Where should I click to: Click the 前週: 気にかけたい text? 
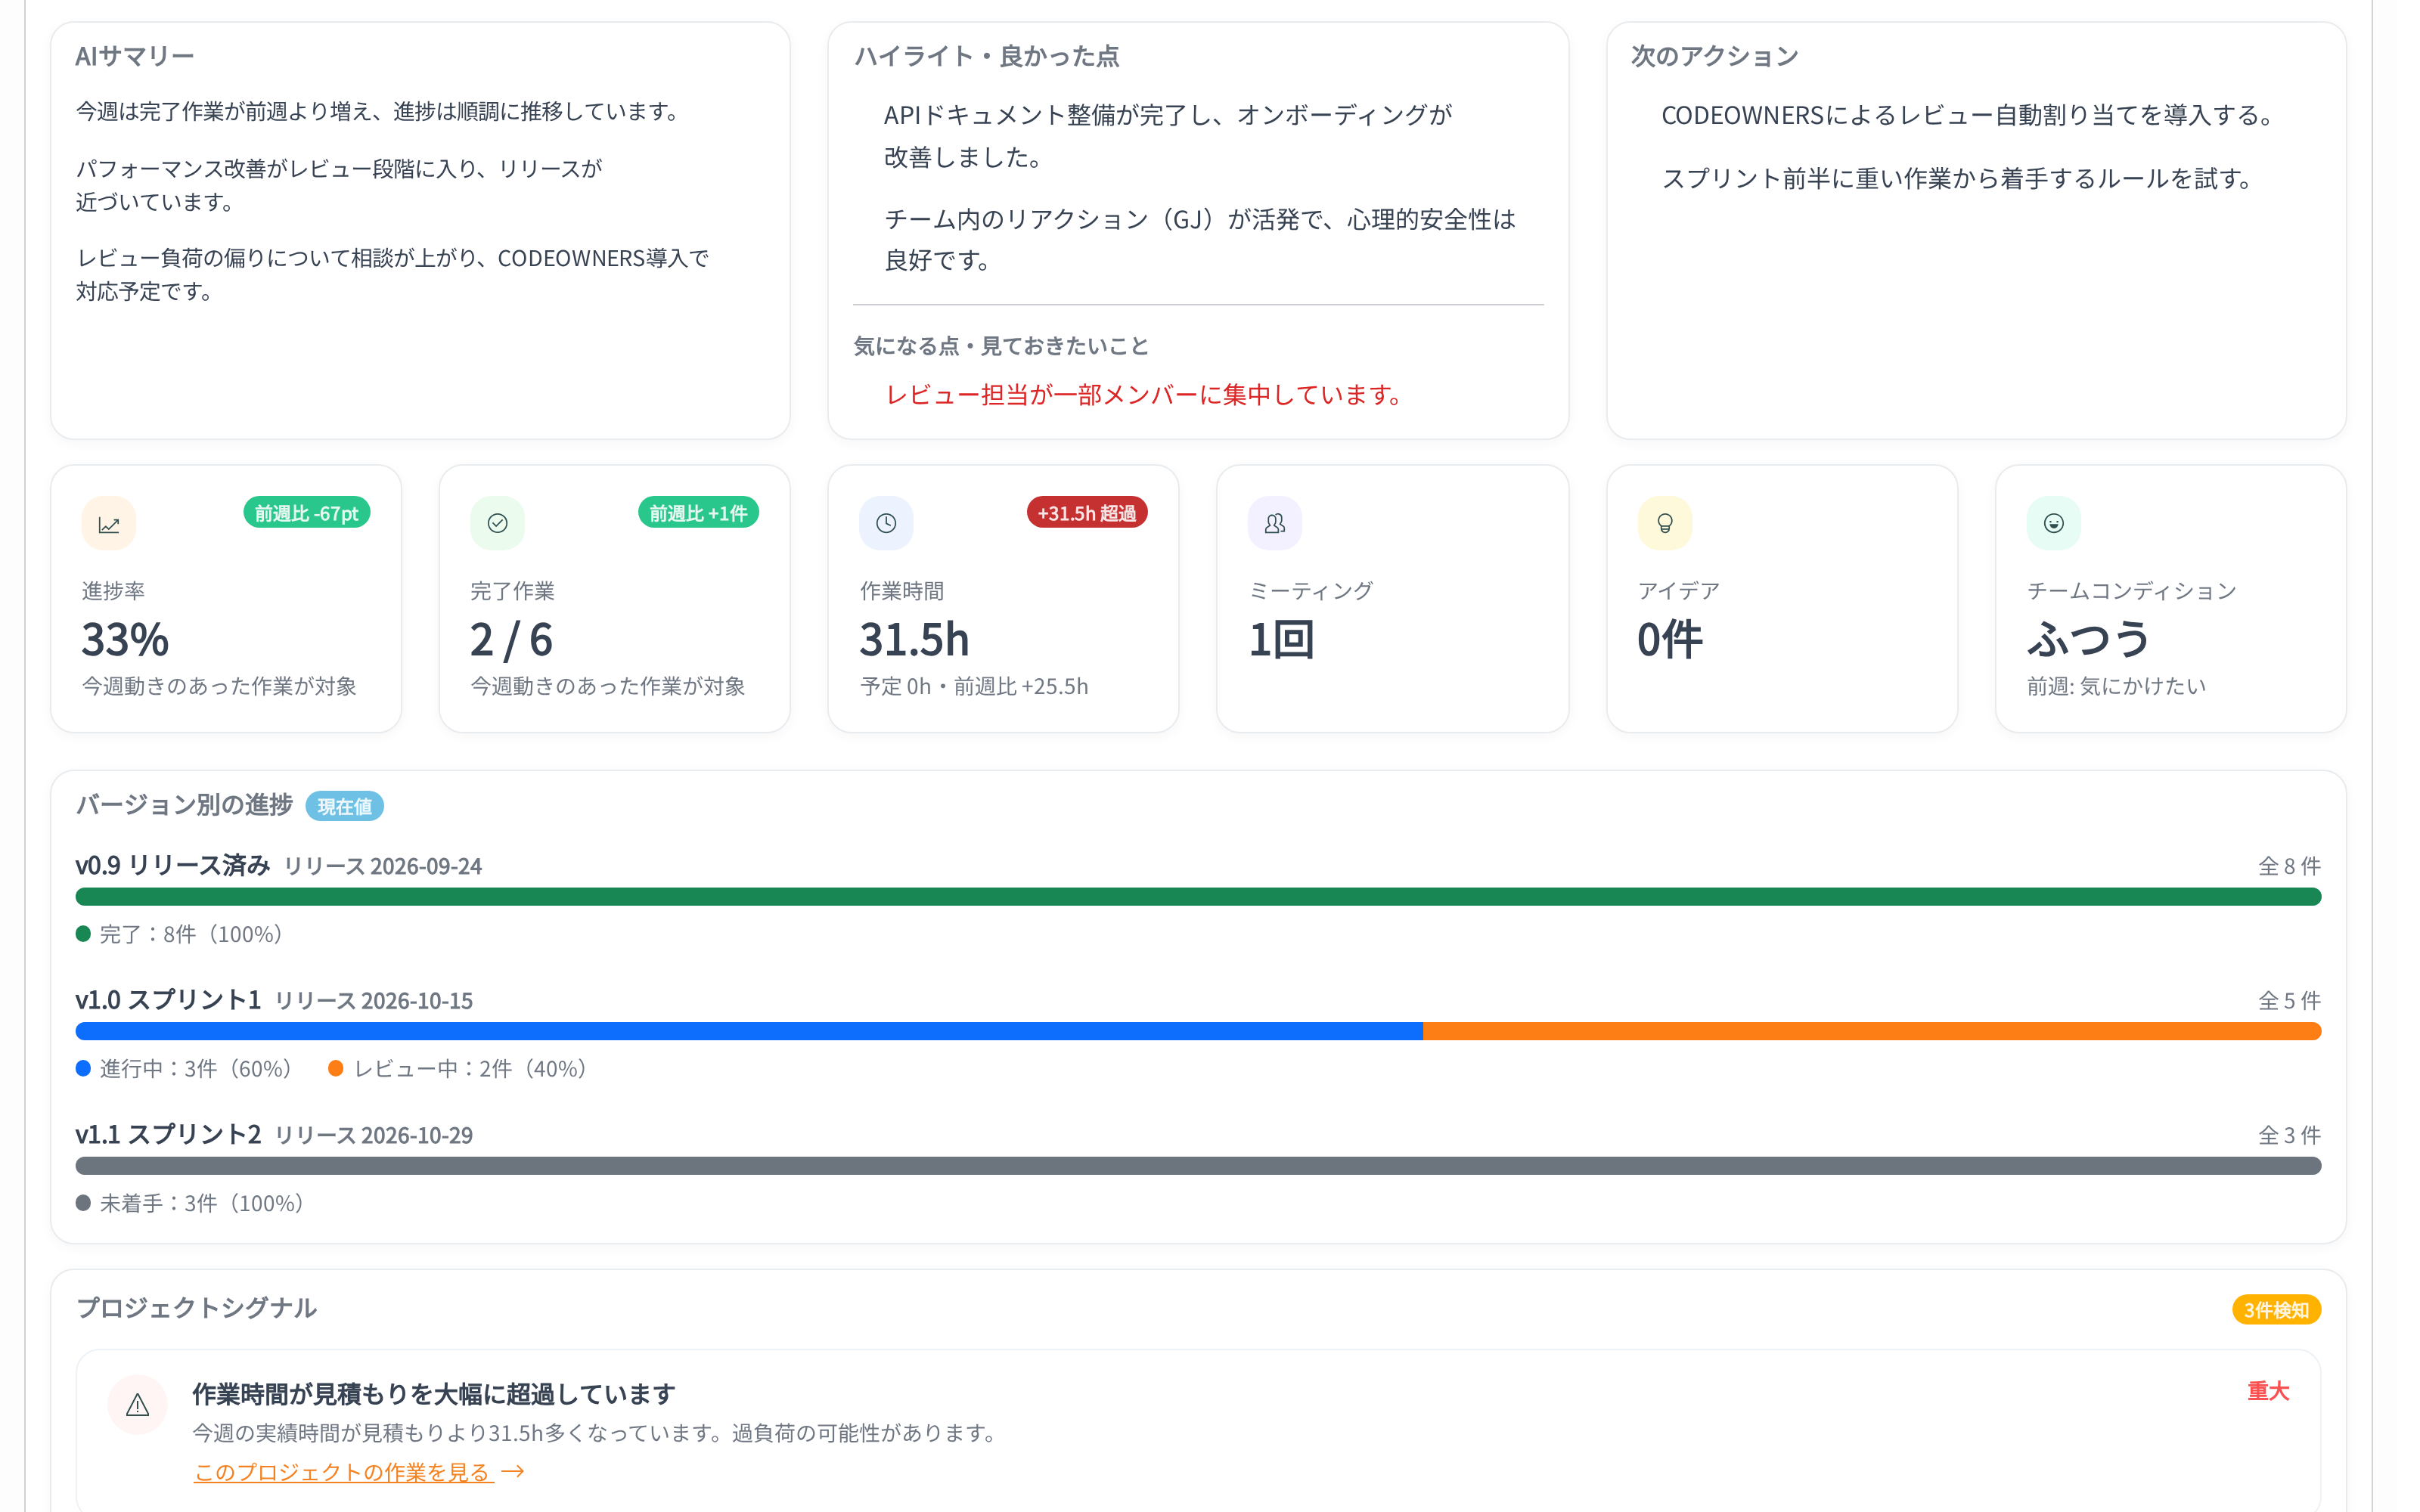tap(2116, 687)
